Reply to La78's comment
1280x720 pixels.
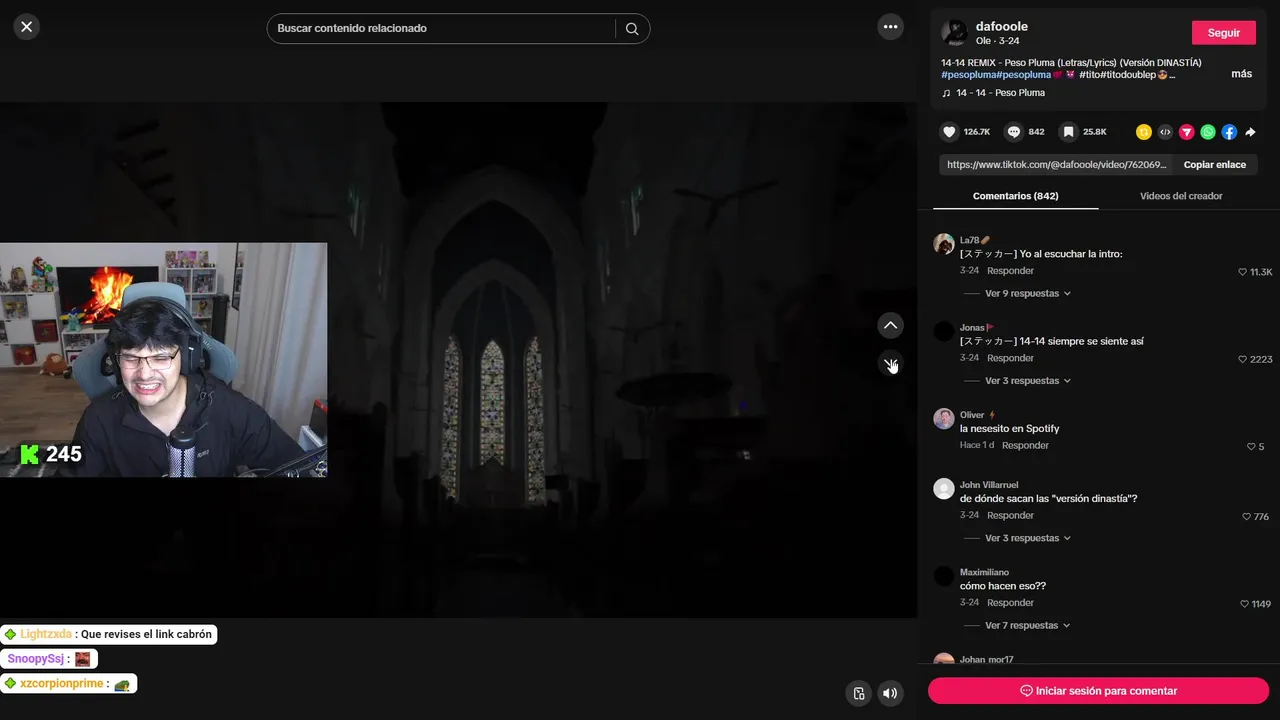coord(1010,271)
